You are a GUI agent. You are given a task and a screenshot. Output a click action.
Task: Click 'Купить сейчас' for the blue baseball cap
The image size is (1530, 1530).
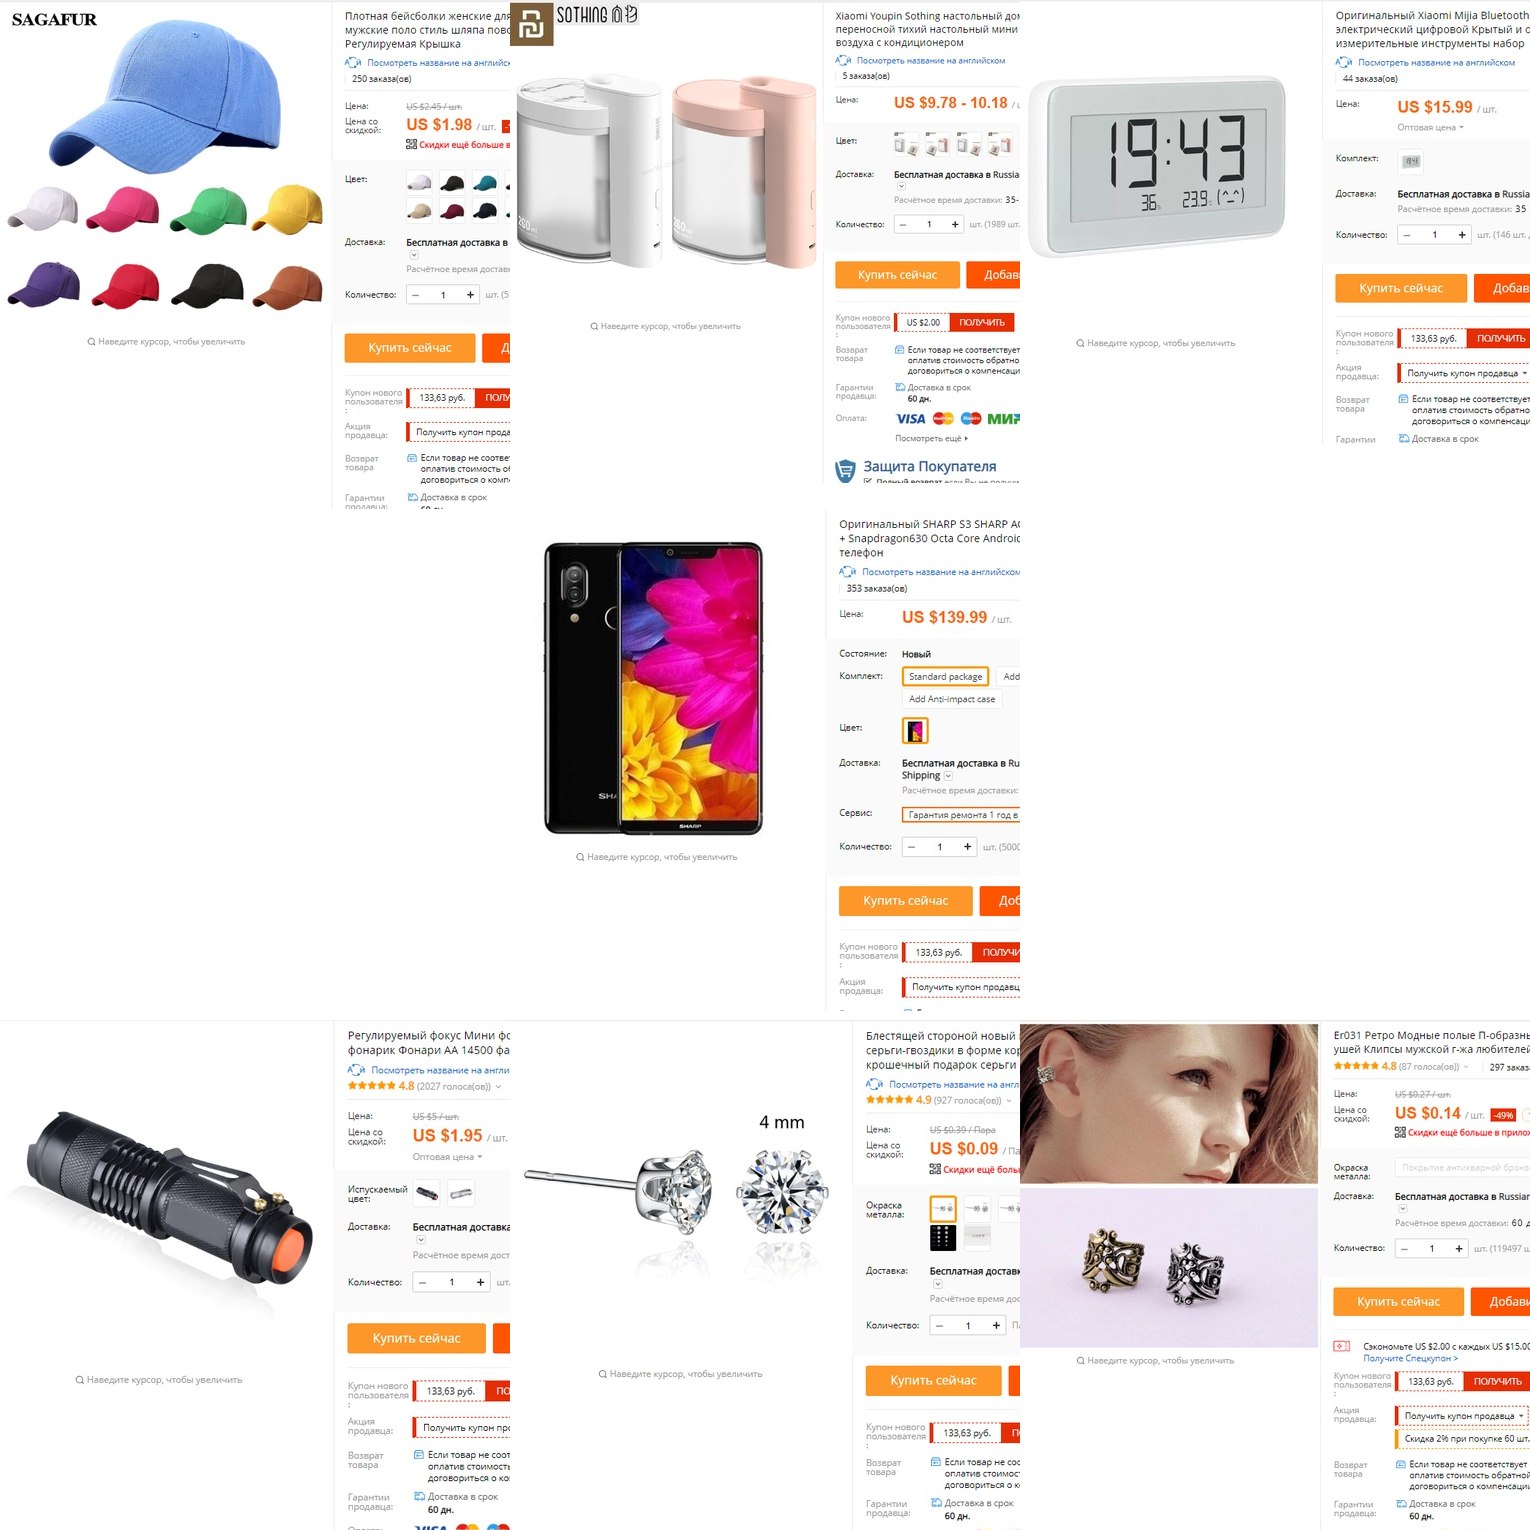pos(410,348)
